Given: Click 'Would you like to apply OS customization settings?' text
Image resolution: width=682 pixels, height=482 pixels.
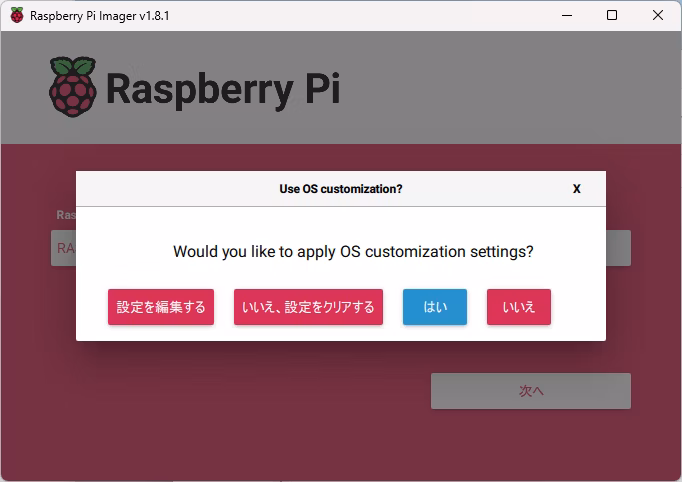Looking at the screenshot, I should coord(353,252).
